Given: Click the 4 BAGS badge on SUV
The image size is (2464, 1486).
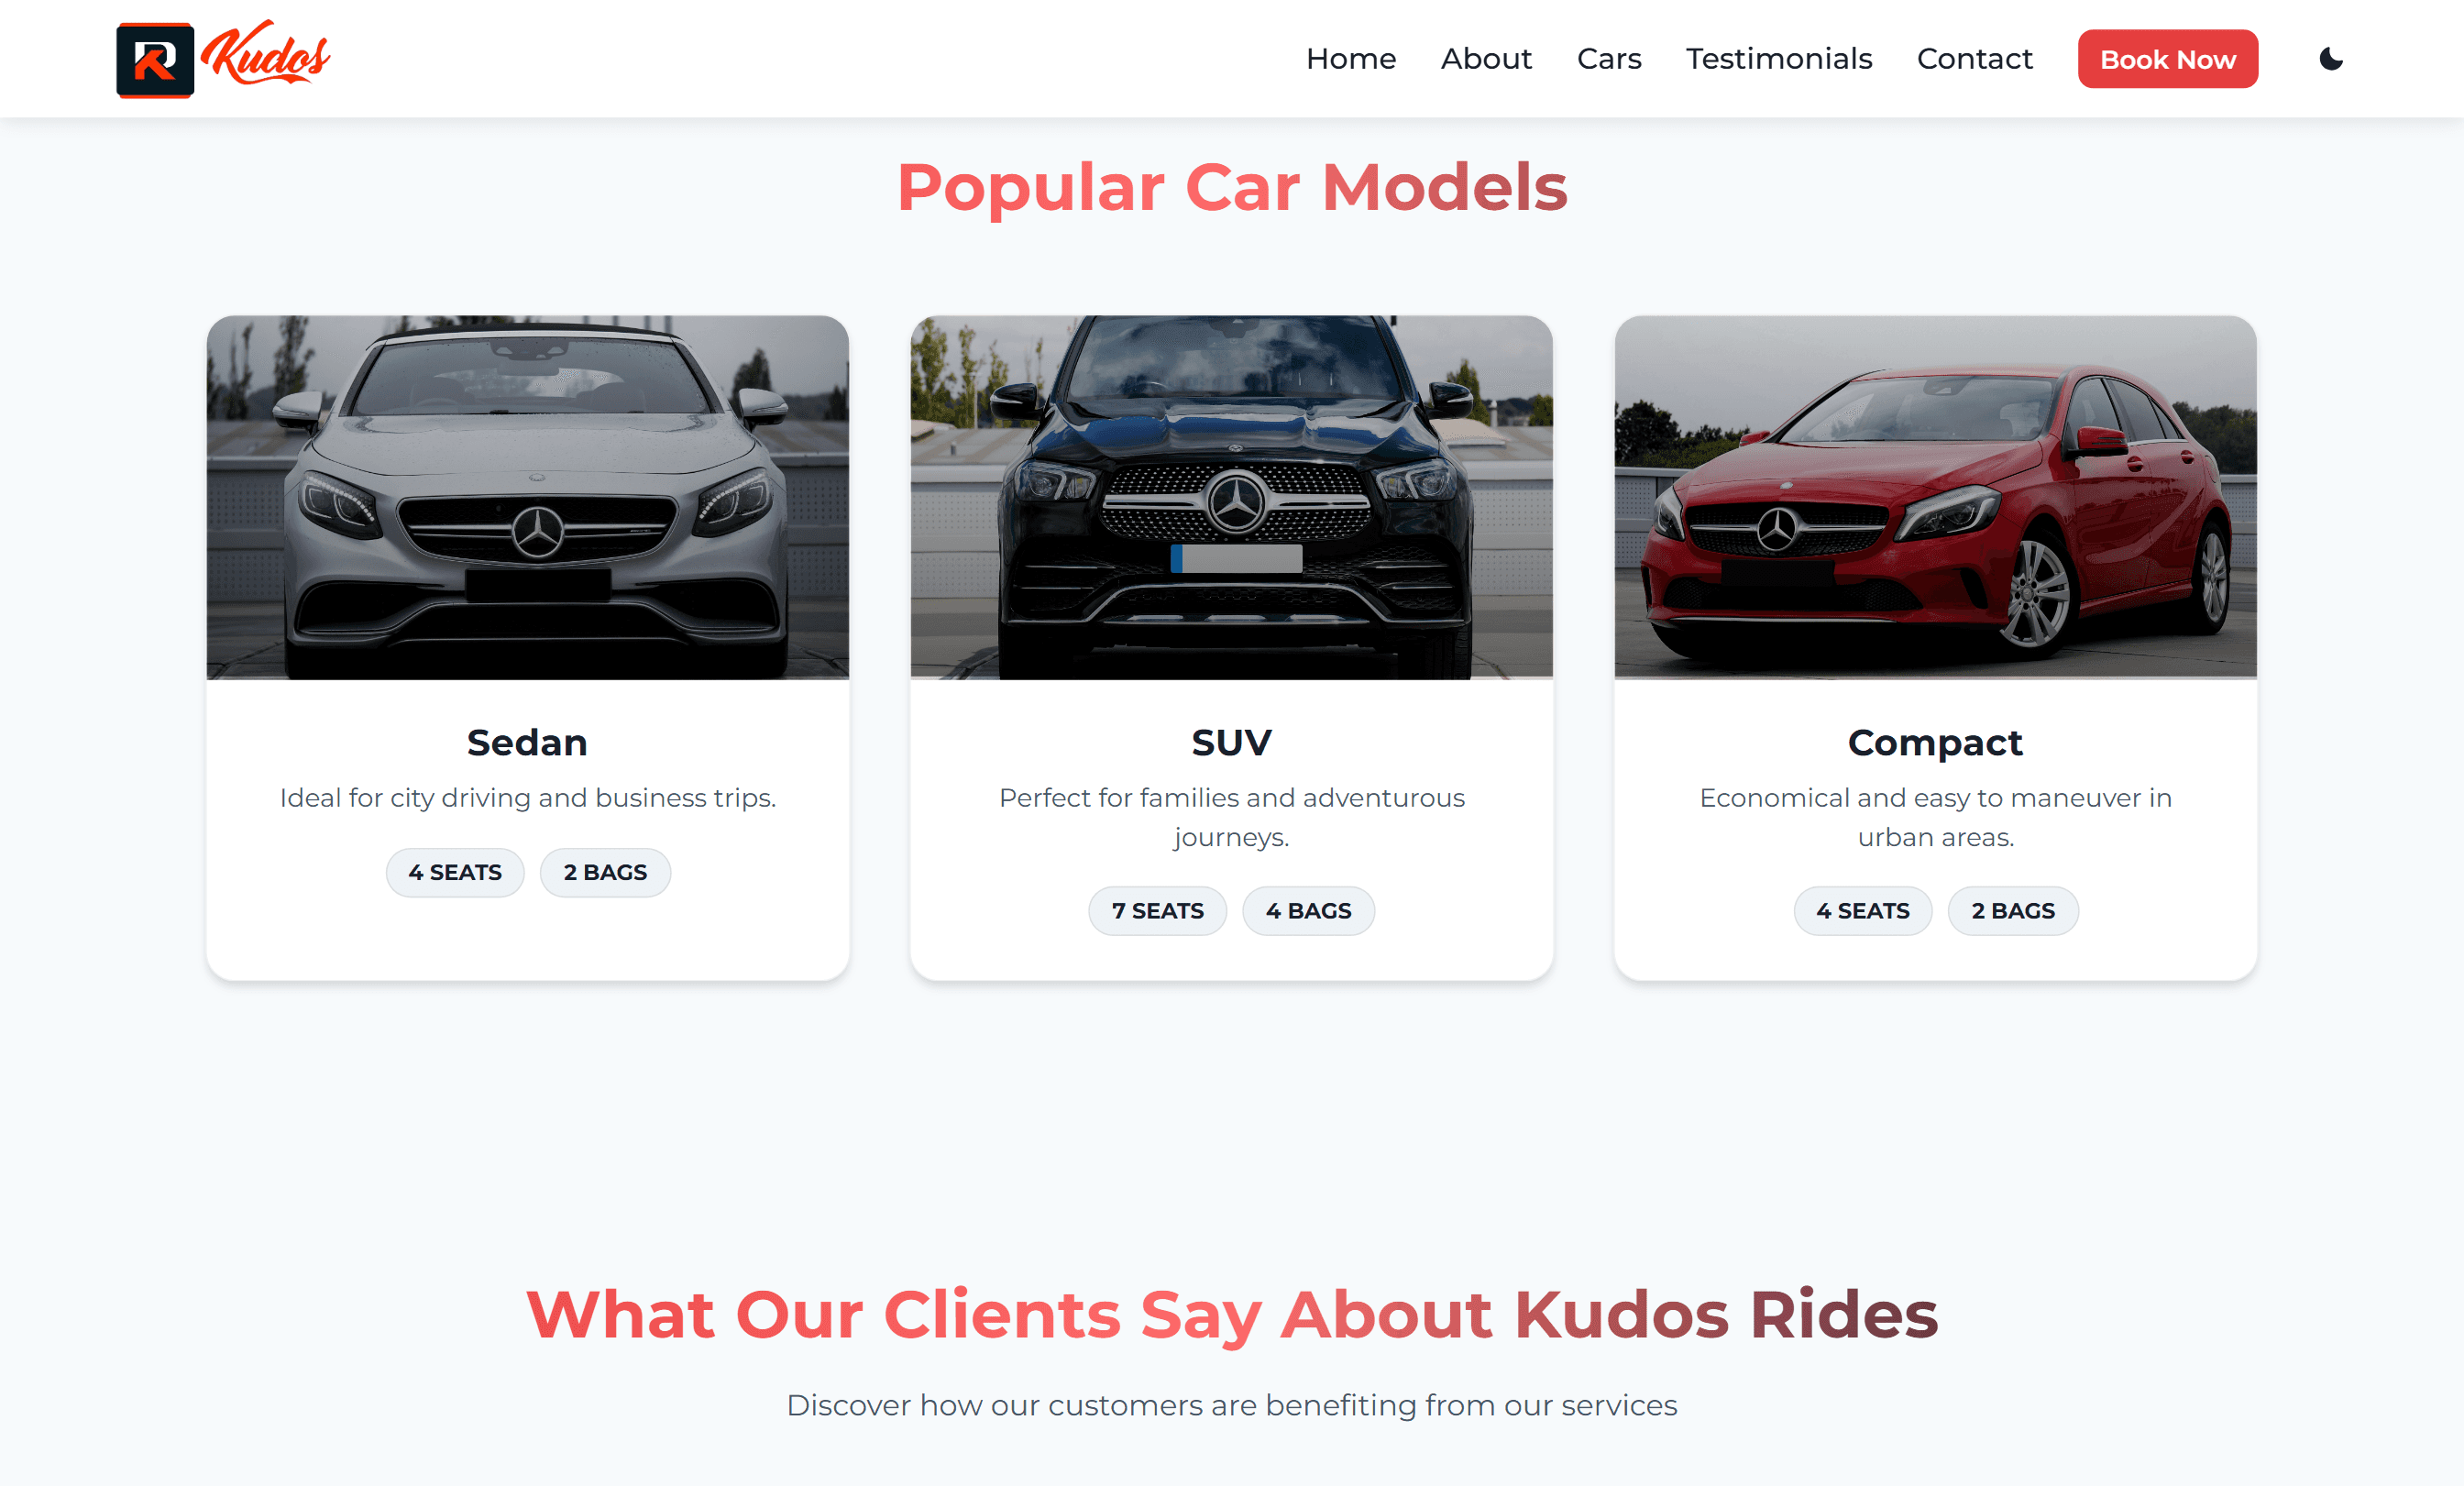Looking at the screenshot, I should click(1308, 911).
